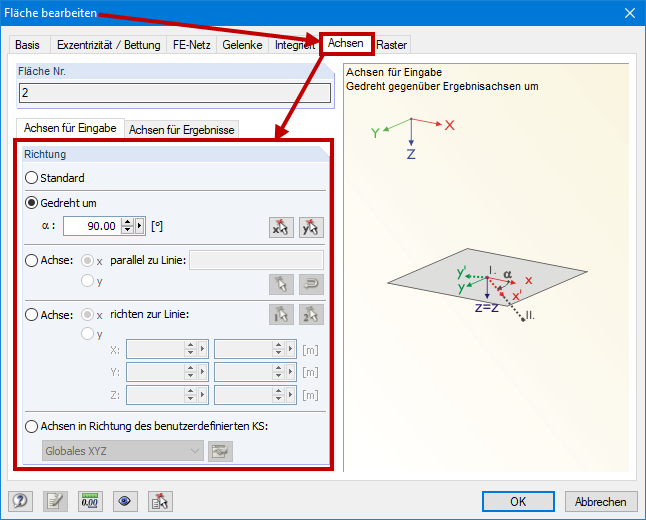This screenshot has height=520, width=646.
Task: Switch to Exzentrizität / Bettung tab
Action: coord(109,45)
